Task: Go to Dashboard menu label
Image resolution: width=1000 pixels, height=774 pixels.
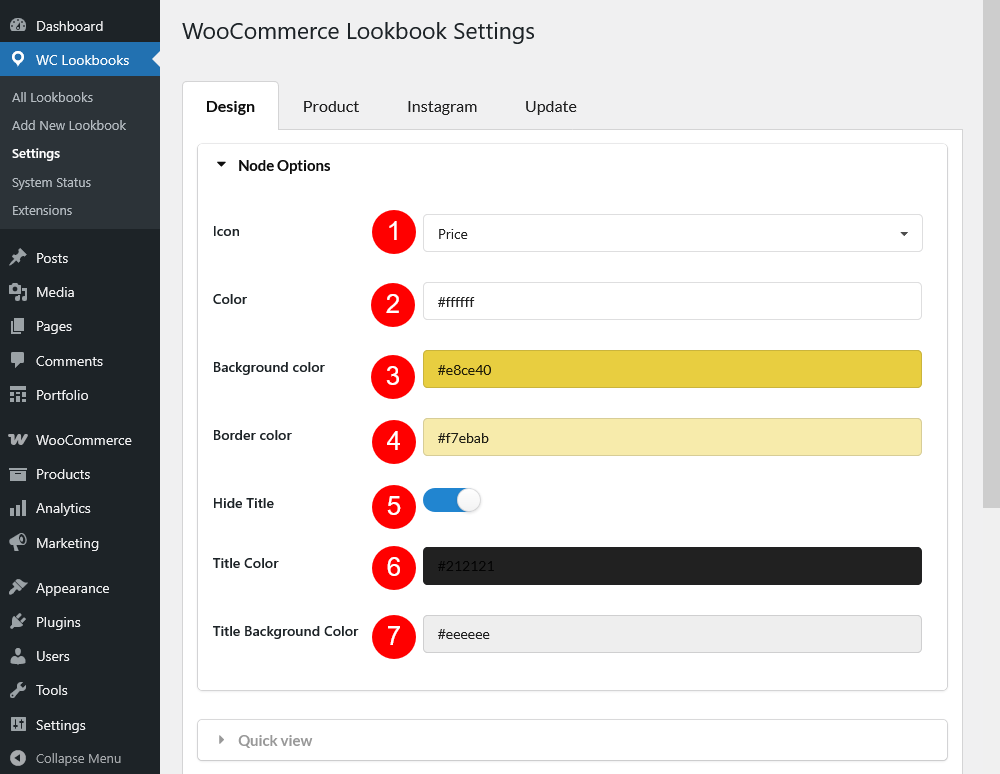Action: 70,26
